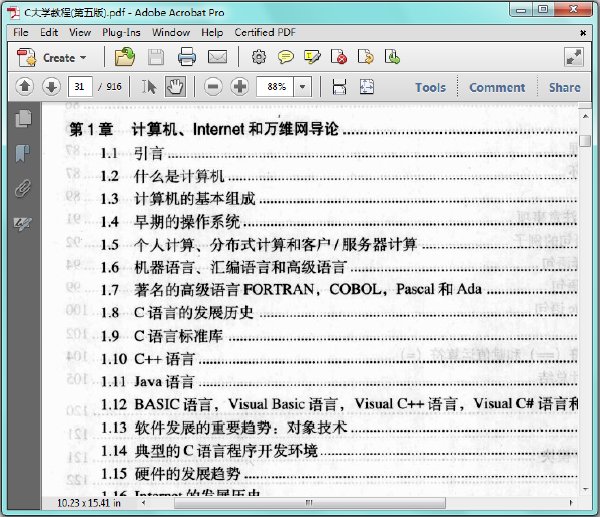This screenshot has width=600, height=517.
Task: Click the zoom percentage field showing 88%
Action: pos(276,87)
